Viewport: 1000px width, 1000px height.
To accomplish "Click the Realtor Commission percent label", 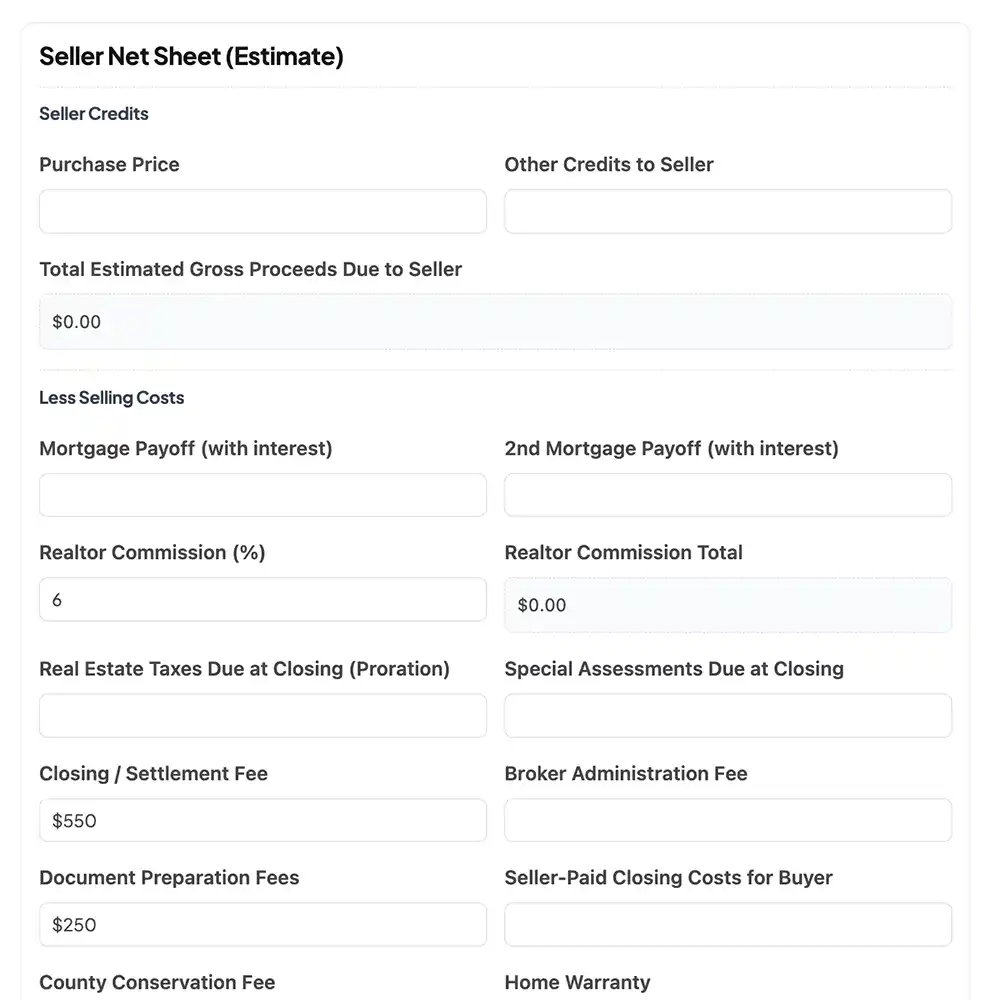I will click(x=152, y=552).
